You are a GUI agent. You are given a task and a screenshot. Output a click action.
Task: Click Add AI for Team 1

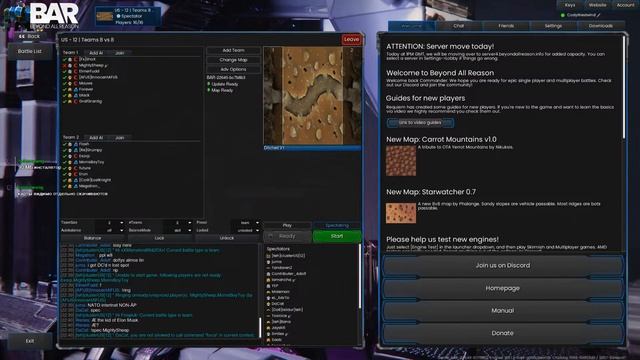[96, 53]
